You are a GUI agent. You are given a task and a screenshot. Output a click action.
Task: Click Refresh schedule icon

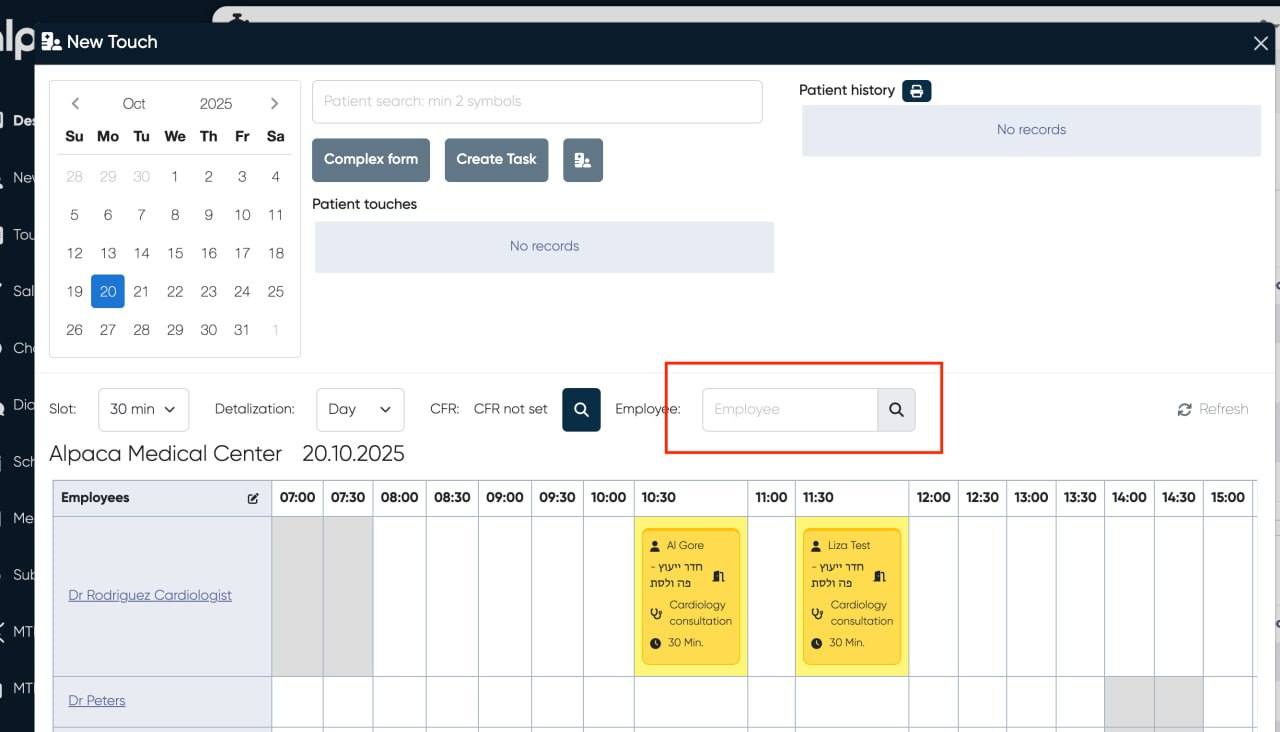[1185, 410]
